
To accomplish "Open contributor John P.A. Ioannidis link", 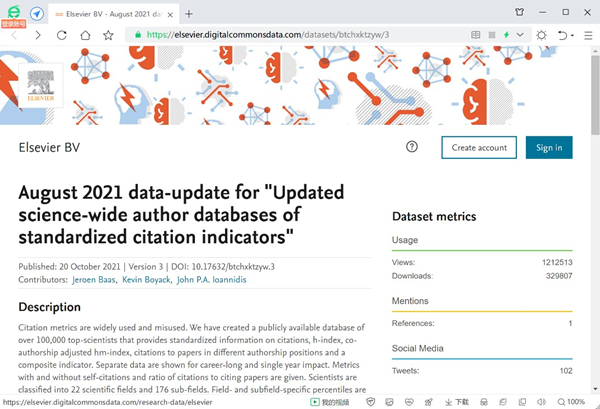I will coord(212,280).
